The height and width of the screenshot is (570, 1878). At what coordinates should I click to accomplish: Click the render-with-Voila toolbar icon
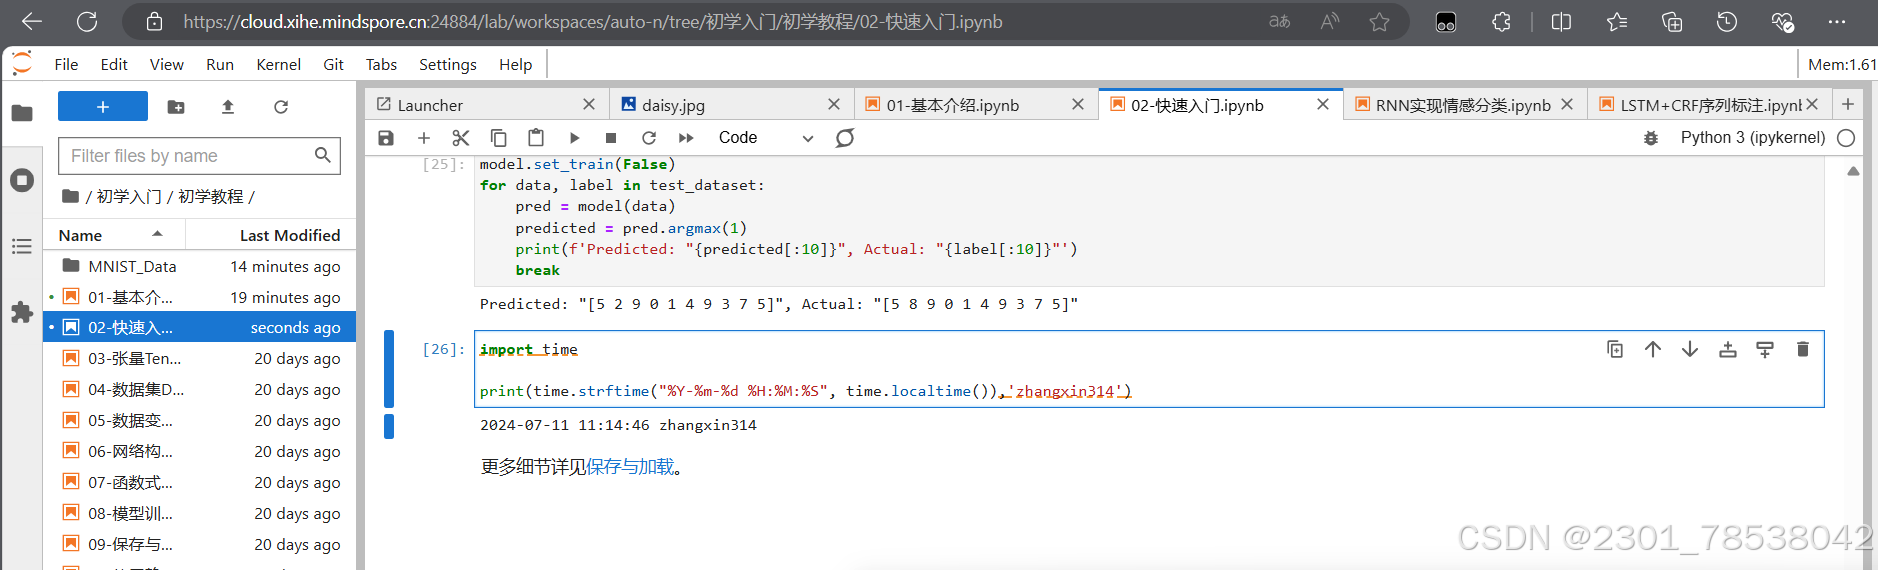click(x=845, y=138)
